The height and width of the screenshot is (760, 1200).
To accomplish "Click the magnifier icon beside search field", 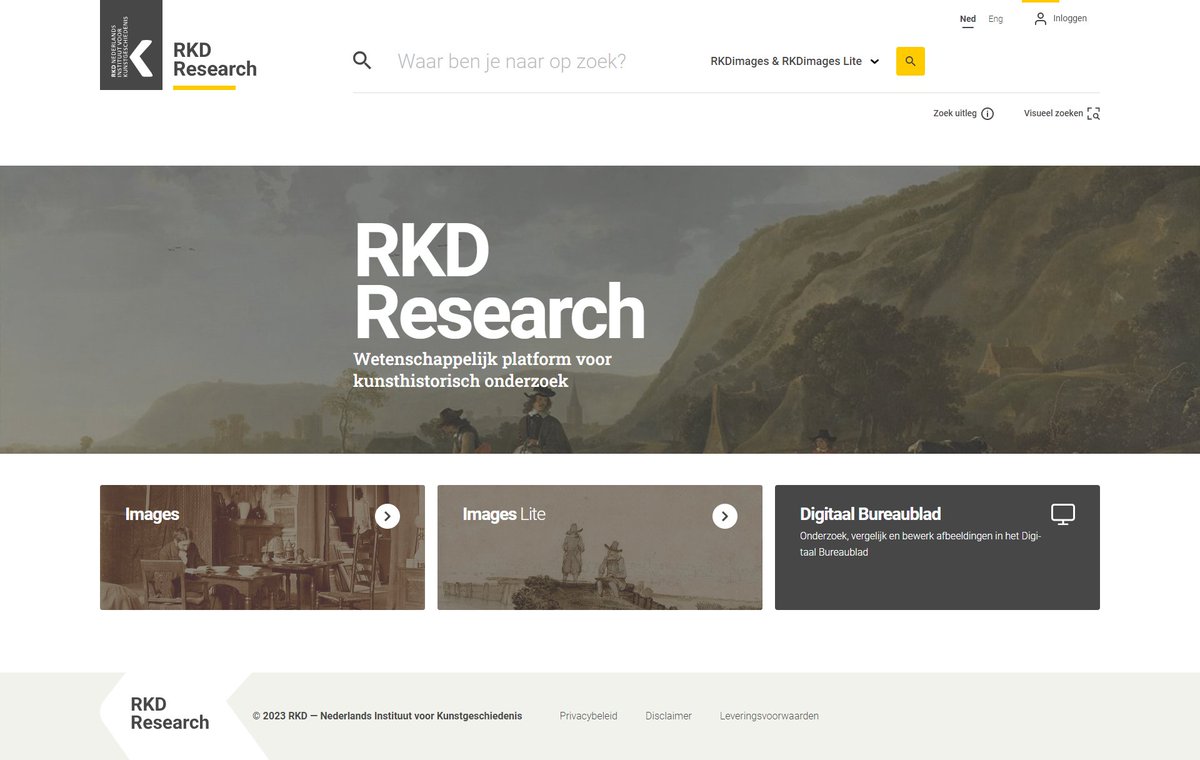I will 362,60.
